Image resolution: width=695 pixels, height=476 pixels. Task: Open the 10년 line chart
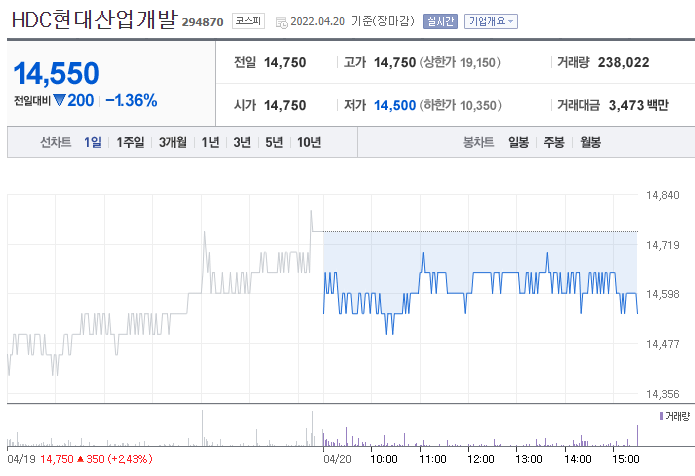[x=309, y=142]
